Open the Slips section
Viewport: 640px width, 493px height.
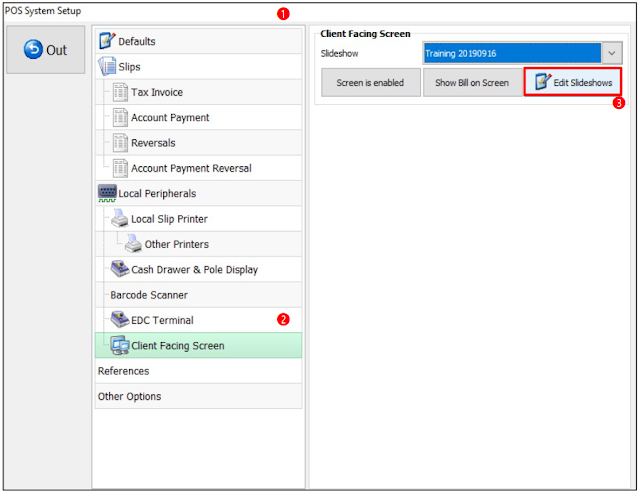(199, 67)
